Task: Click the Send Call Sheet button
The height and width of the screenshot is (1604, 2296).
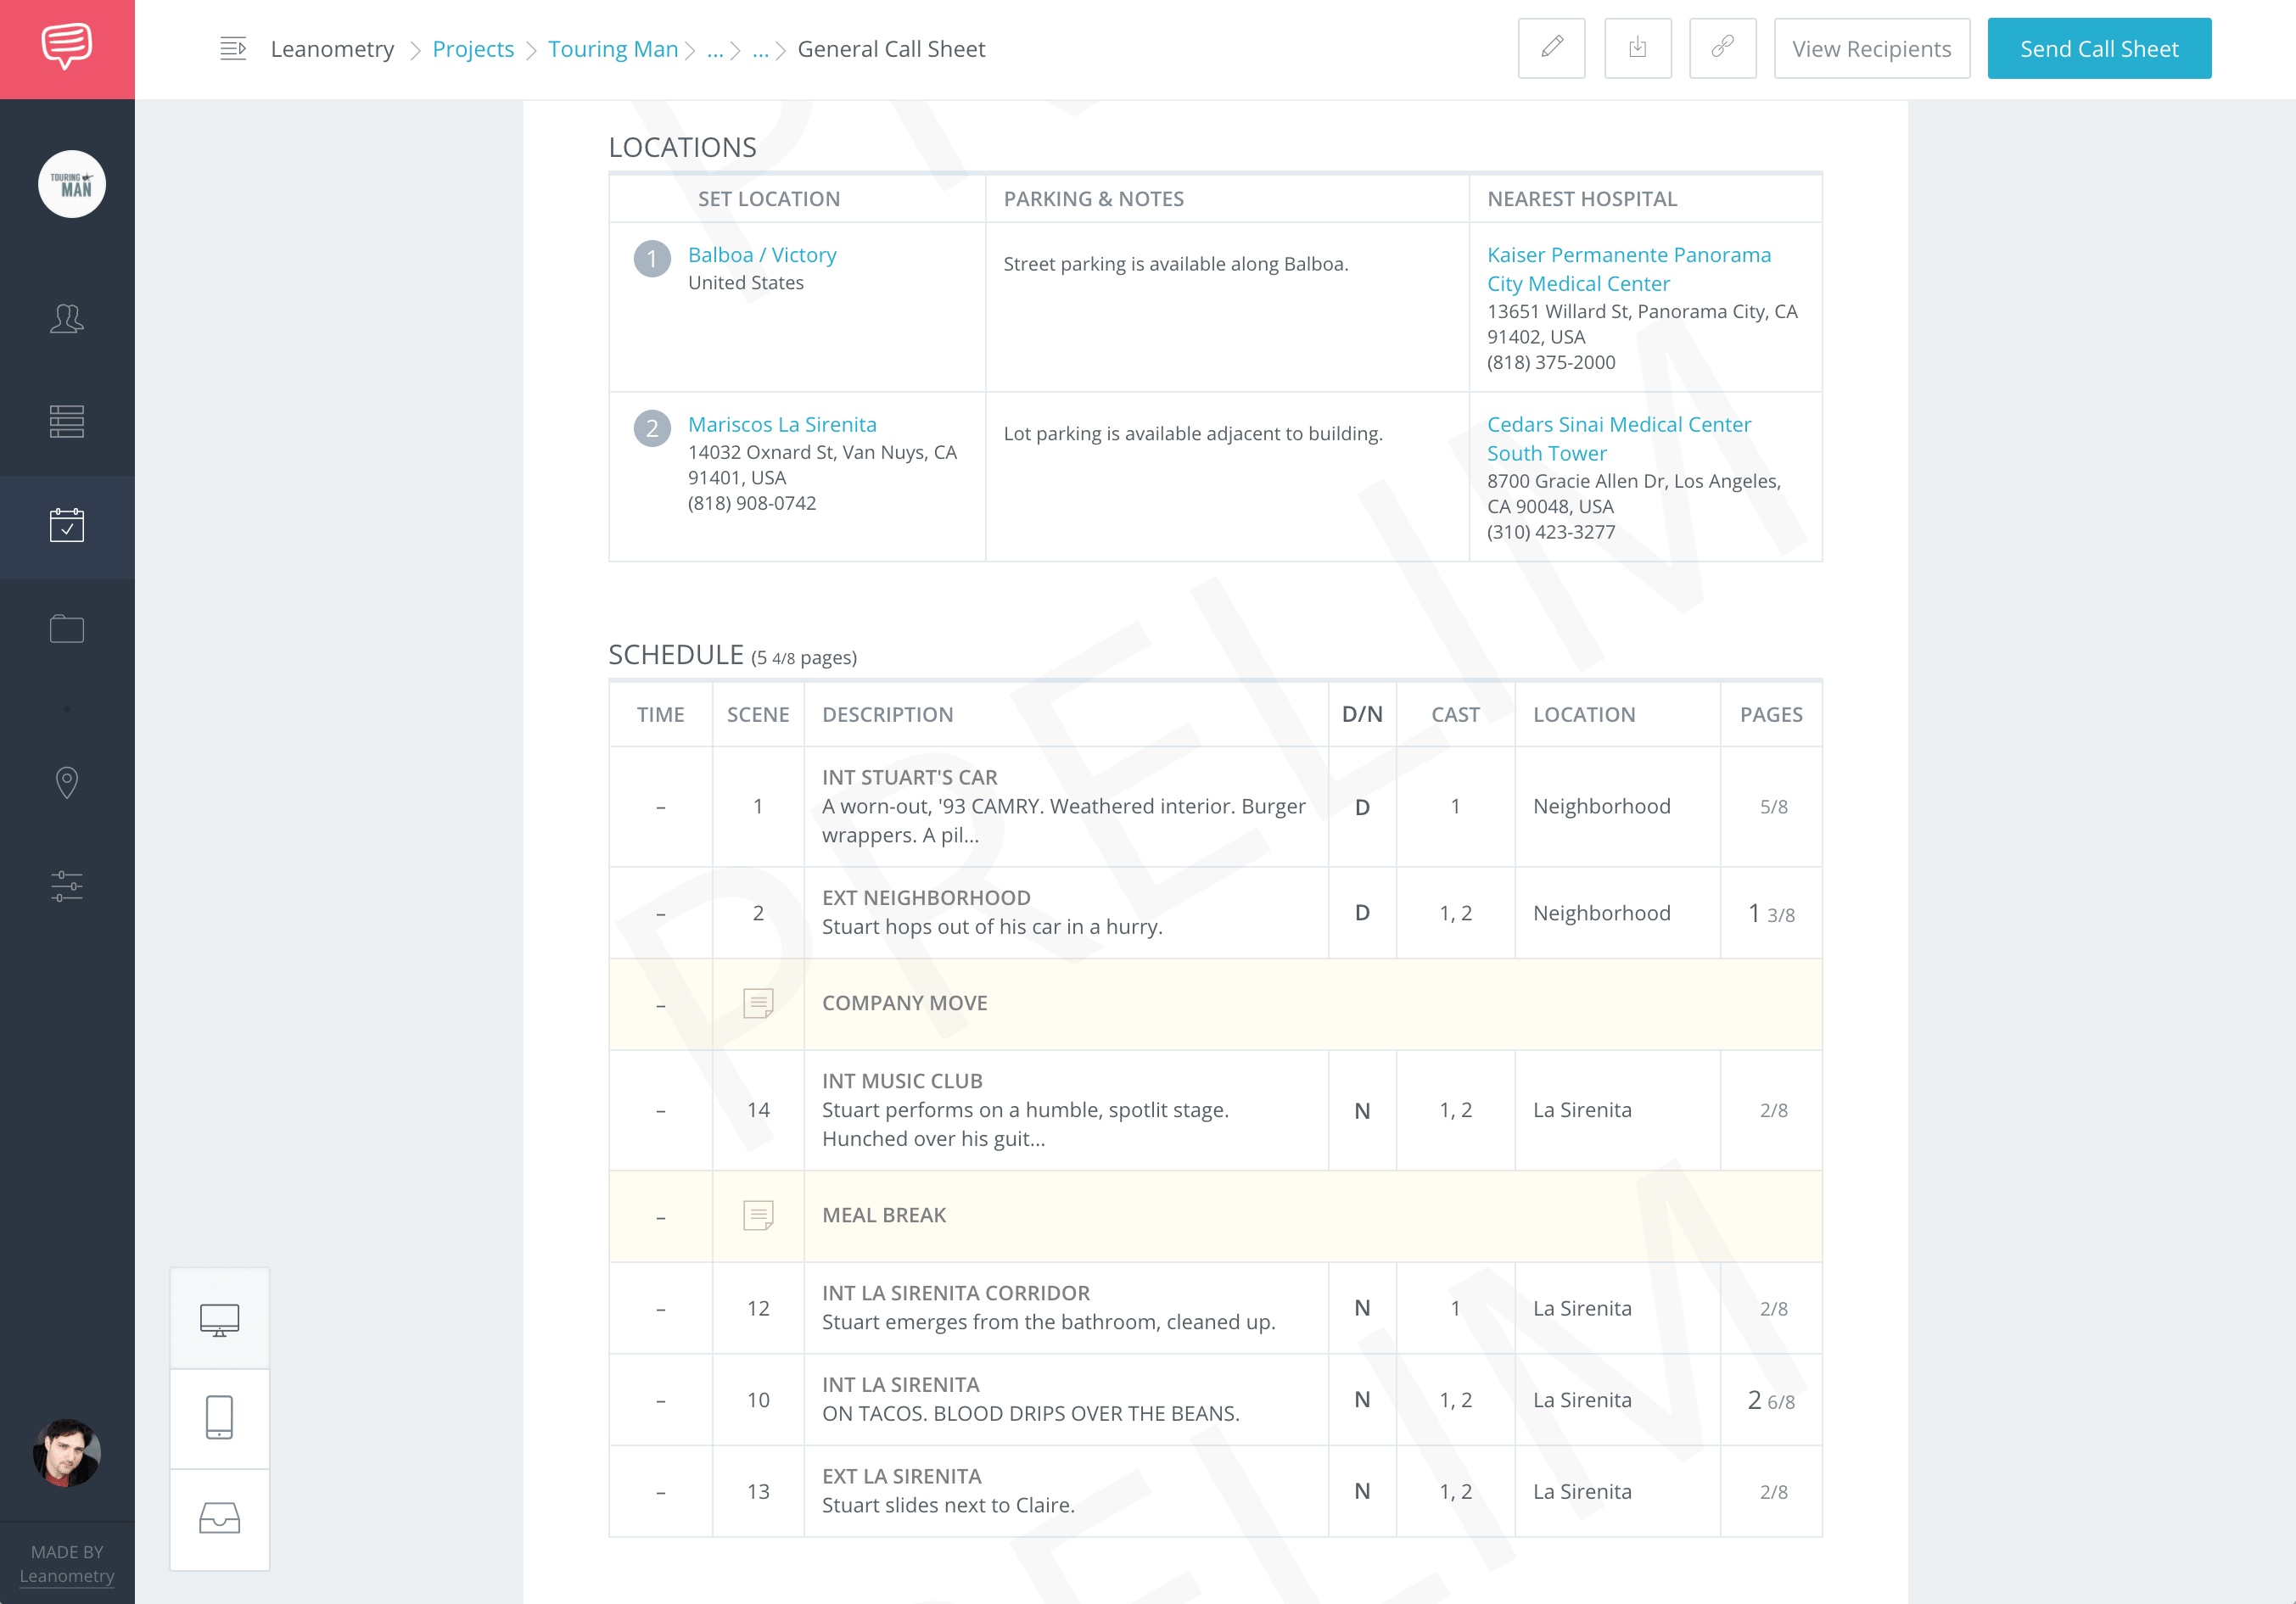Action: [x=2097, y=47]
